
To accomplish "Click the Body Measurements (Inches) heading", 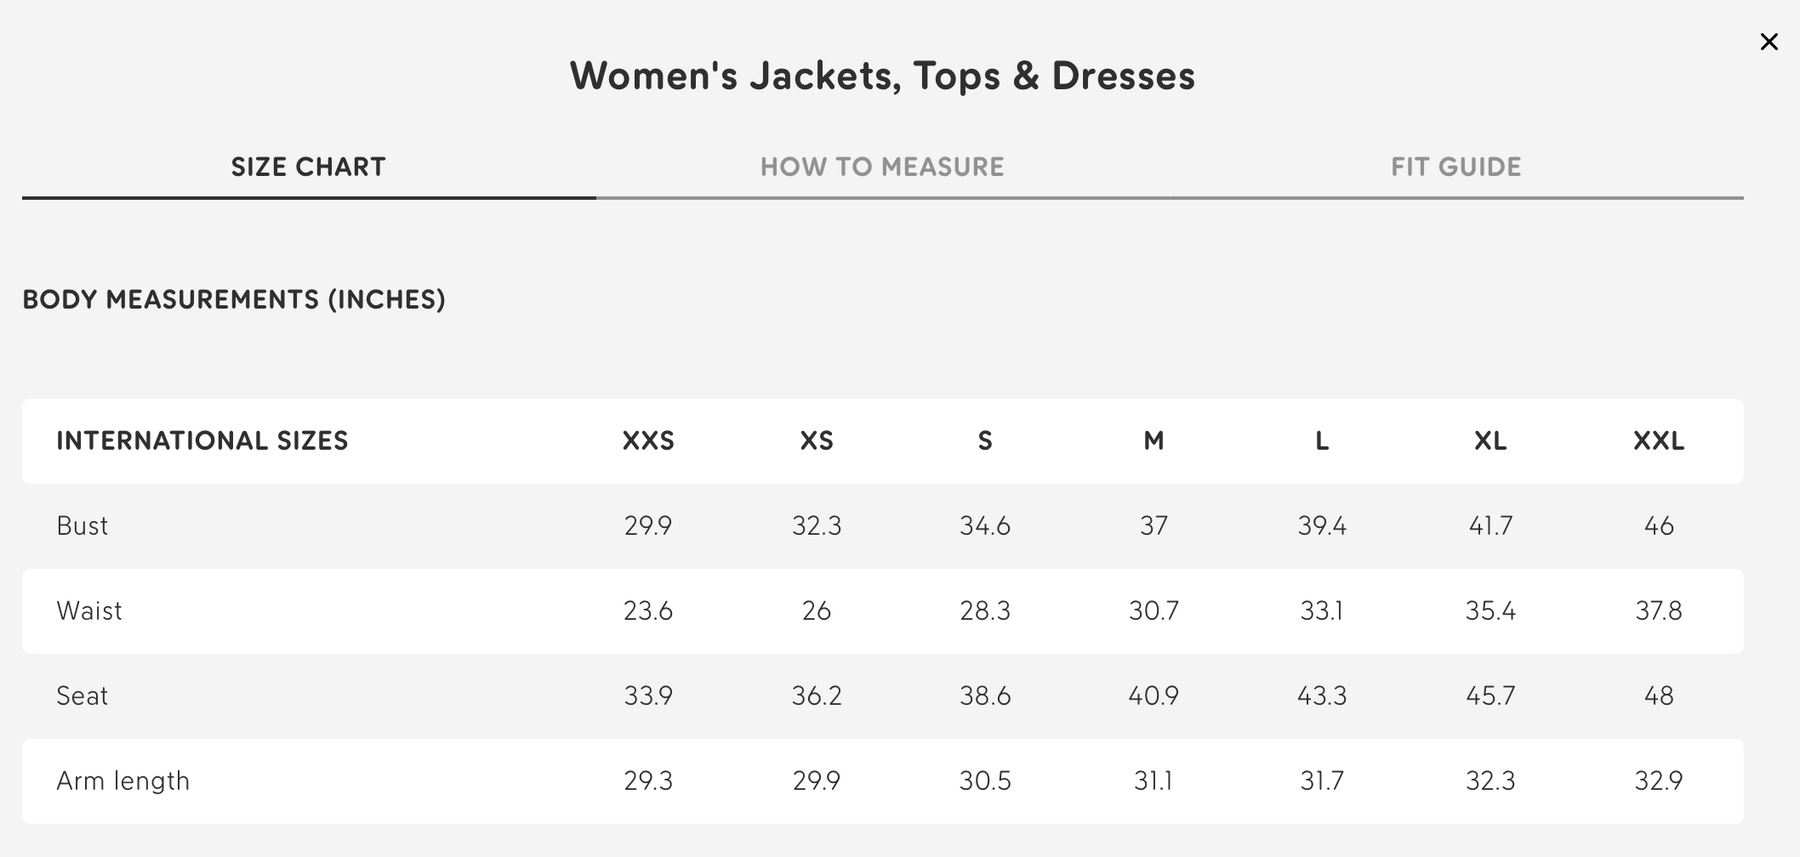I will (234, 300).
